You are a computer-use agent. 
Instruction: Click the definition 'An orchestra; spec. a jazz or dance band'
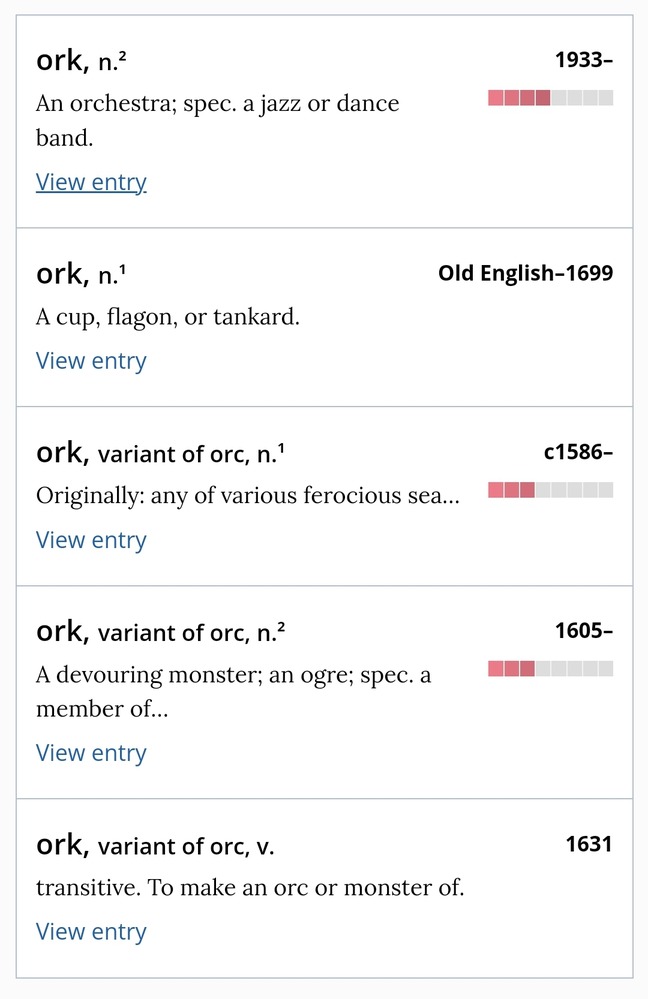[x=217, y=120]
